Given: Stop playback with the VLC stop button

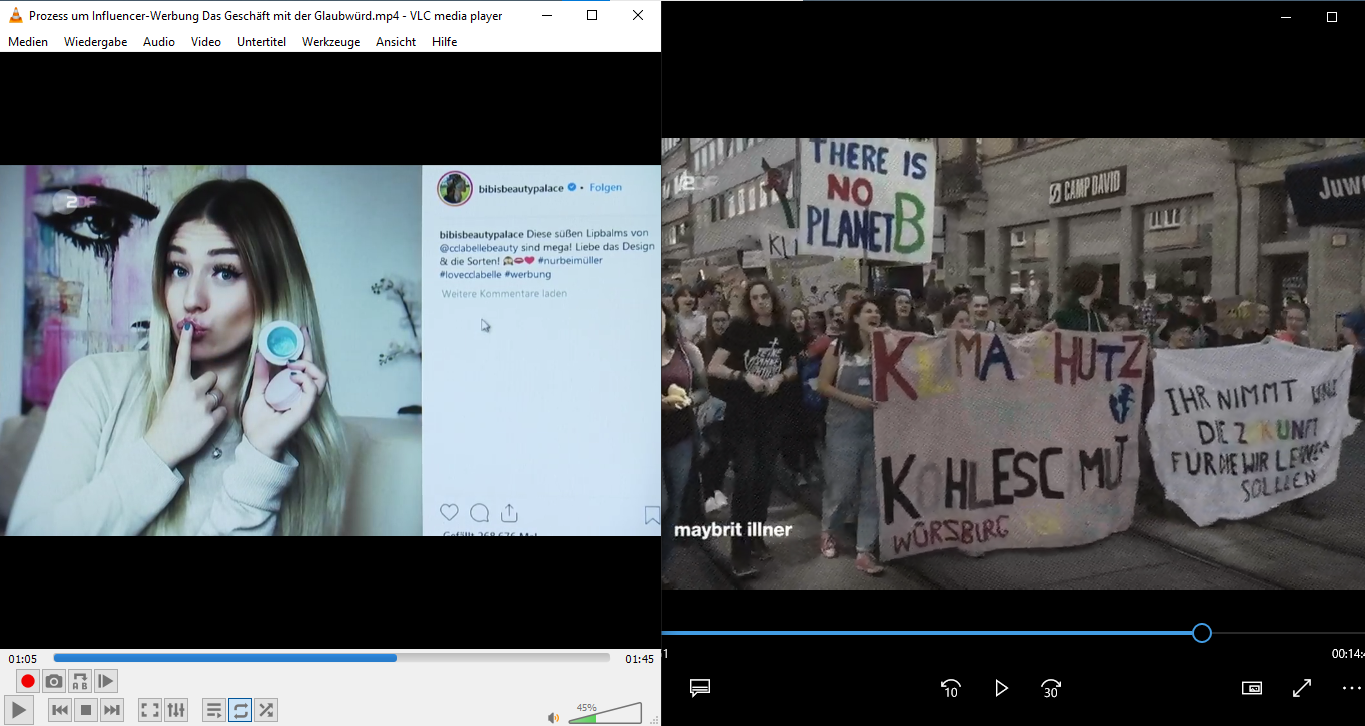Looking at the screenshot, I should pos(86,711).
